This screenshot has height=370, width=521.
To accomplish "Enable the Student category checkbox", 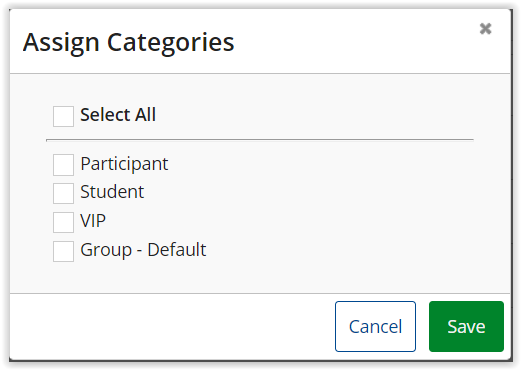I will tap(63, 193).
